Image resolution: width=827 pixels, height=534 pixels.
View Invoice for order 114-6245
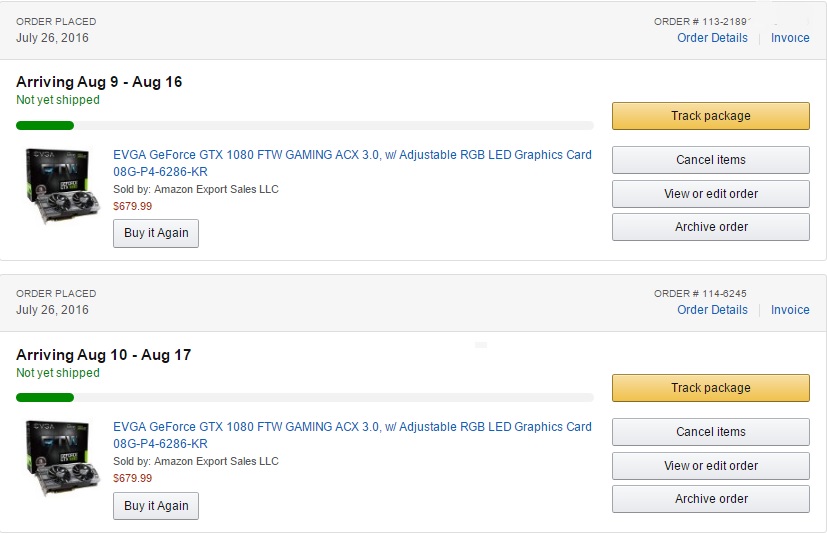tap(790, 310)
